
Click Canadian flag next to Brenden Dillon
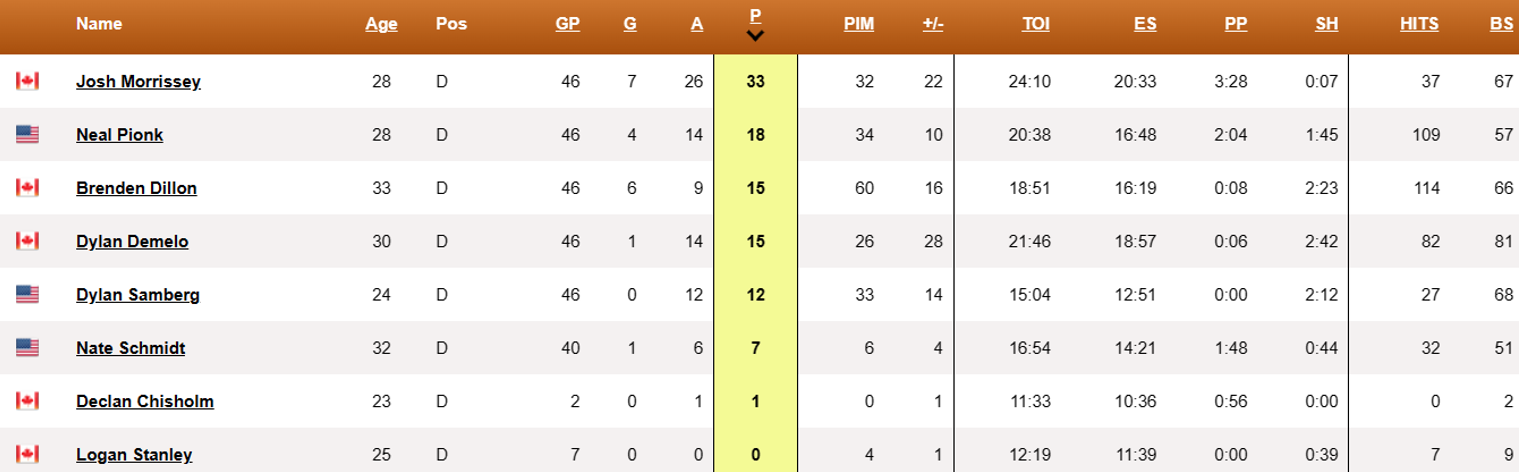27,187
